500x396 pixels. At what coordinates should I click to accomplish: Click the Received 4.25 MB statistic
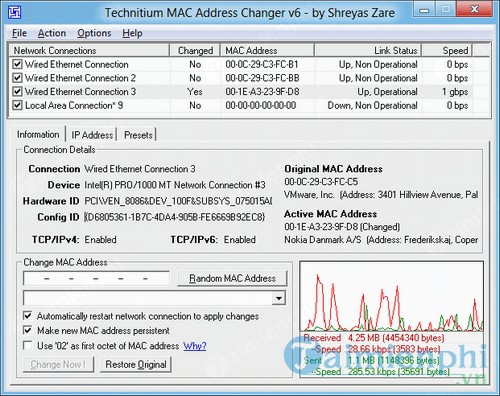point(374,338)
